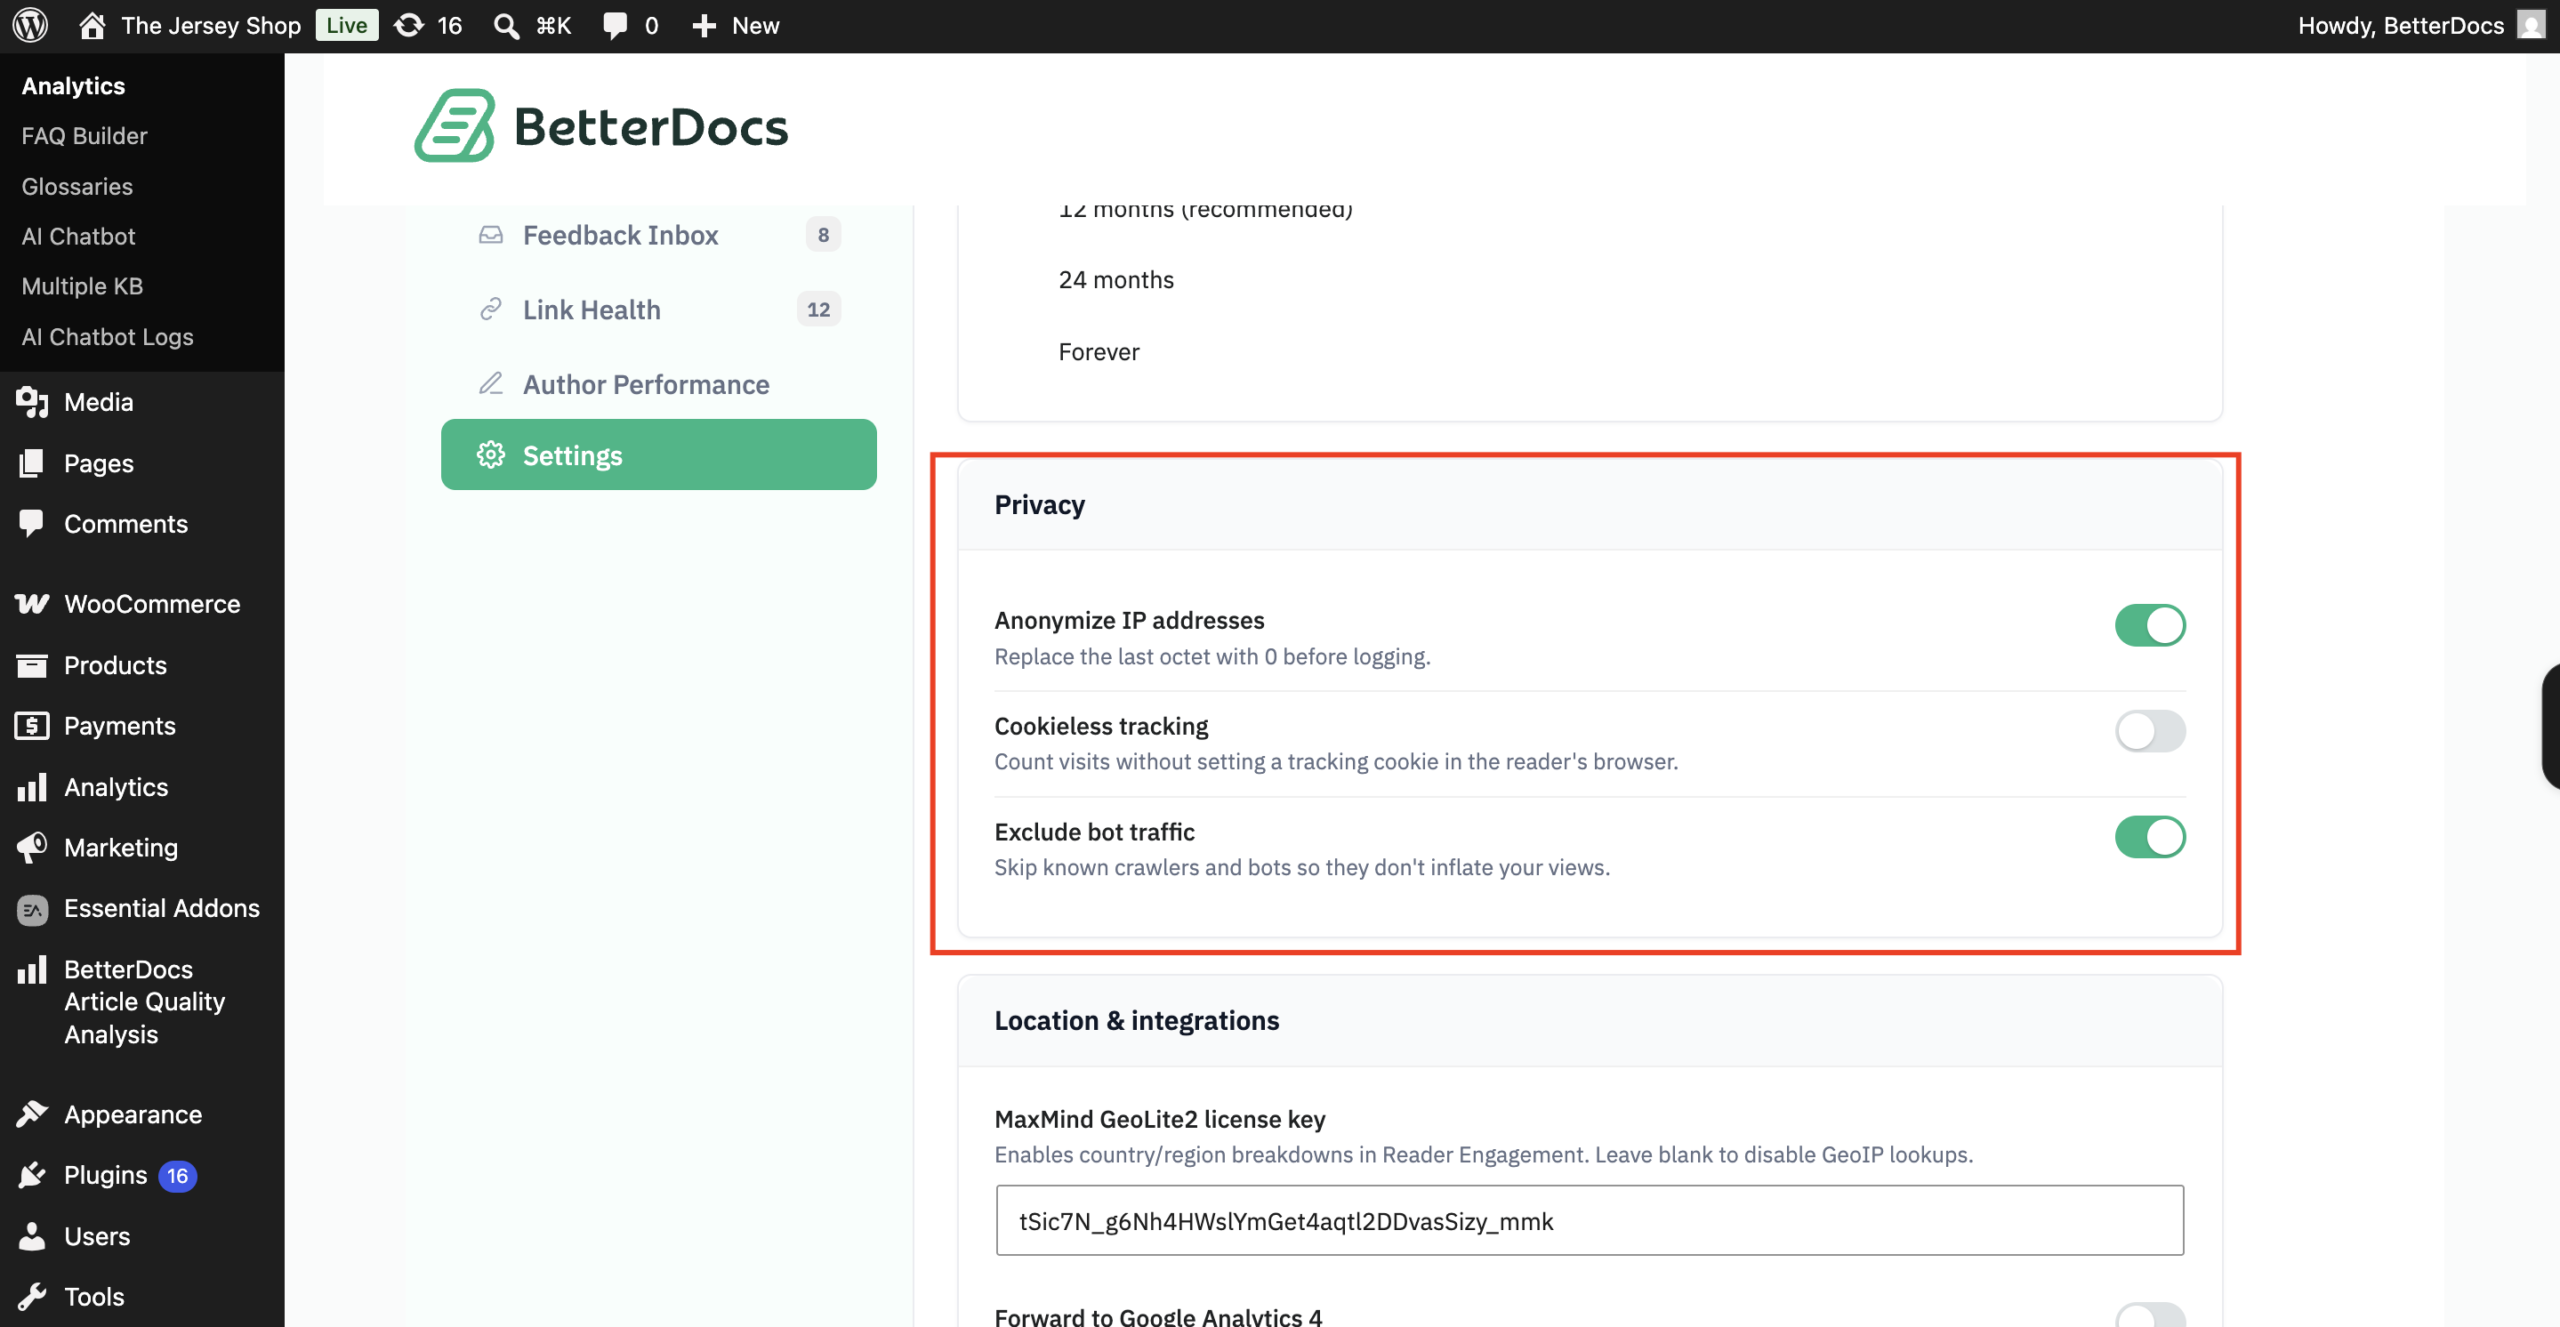Screen dimensions: 2560x1327
Task: Click the Feedback Inbox tray icon
Action: tap(490, 235)
